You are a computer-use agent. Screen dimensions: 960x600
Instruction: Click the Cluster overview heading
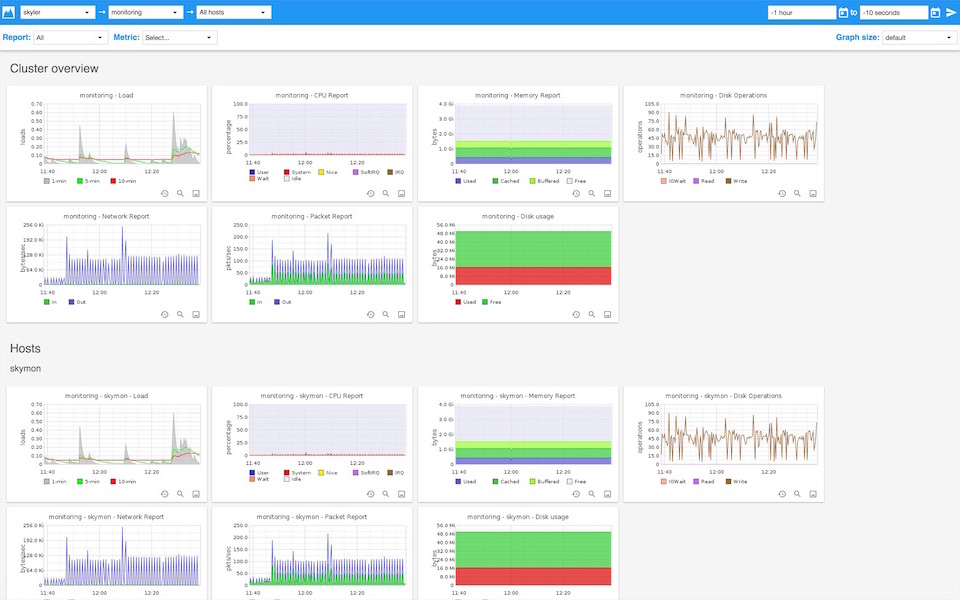point(54,69)
